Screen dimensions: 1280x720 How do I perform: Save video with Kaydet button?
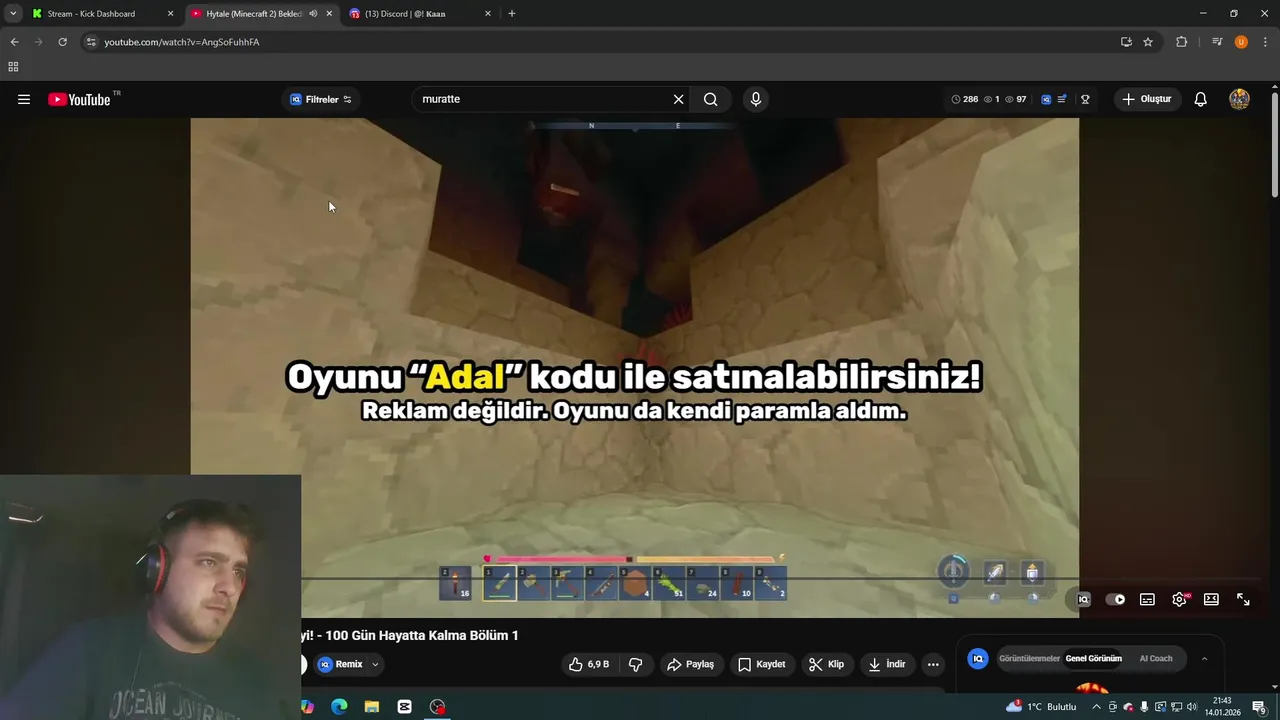click(761, 664)
